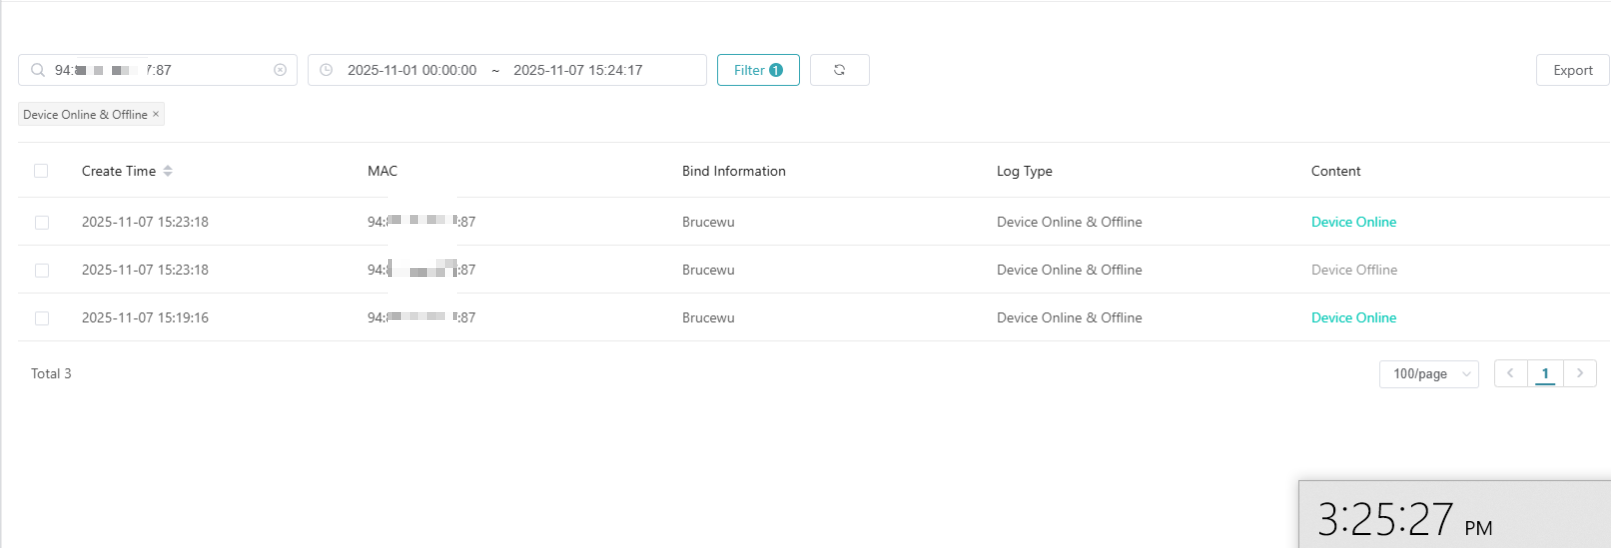Remove the Device Online & Offline filter tag
The image size is (1611, 548).
click(x=156, y=114)
